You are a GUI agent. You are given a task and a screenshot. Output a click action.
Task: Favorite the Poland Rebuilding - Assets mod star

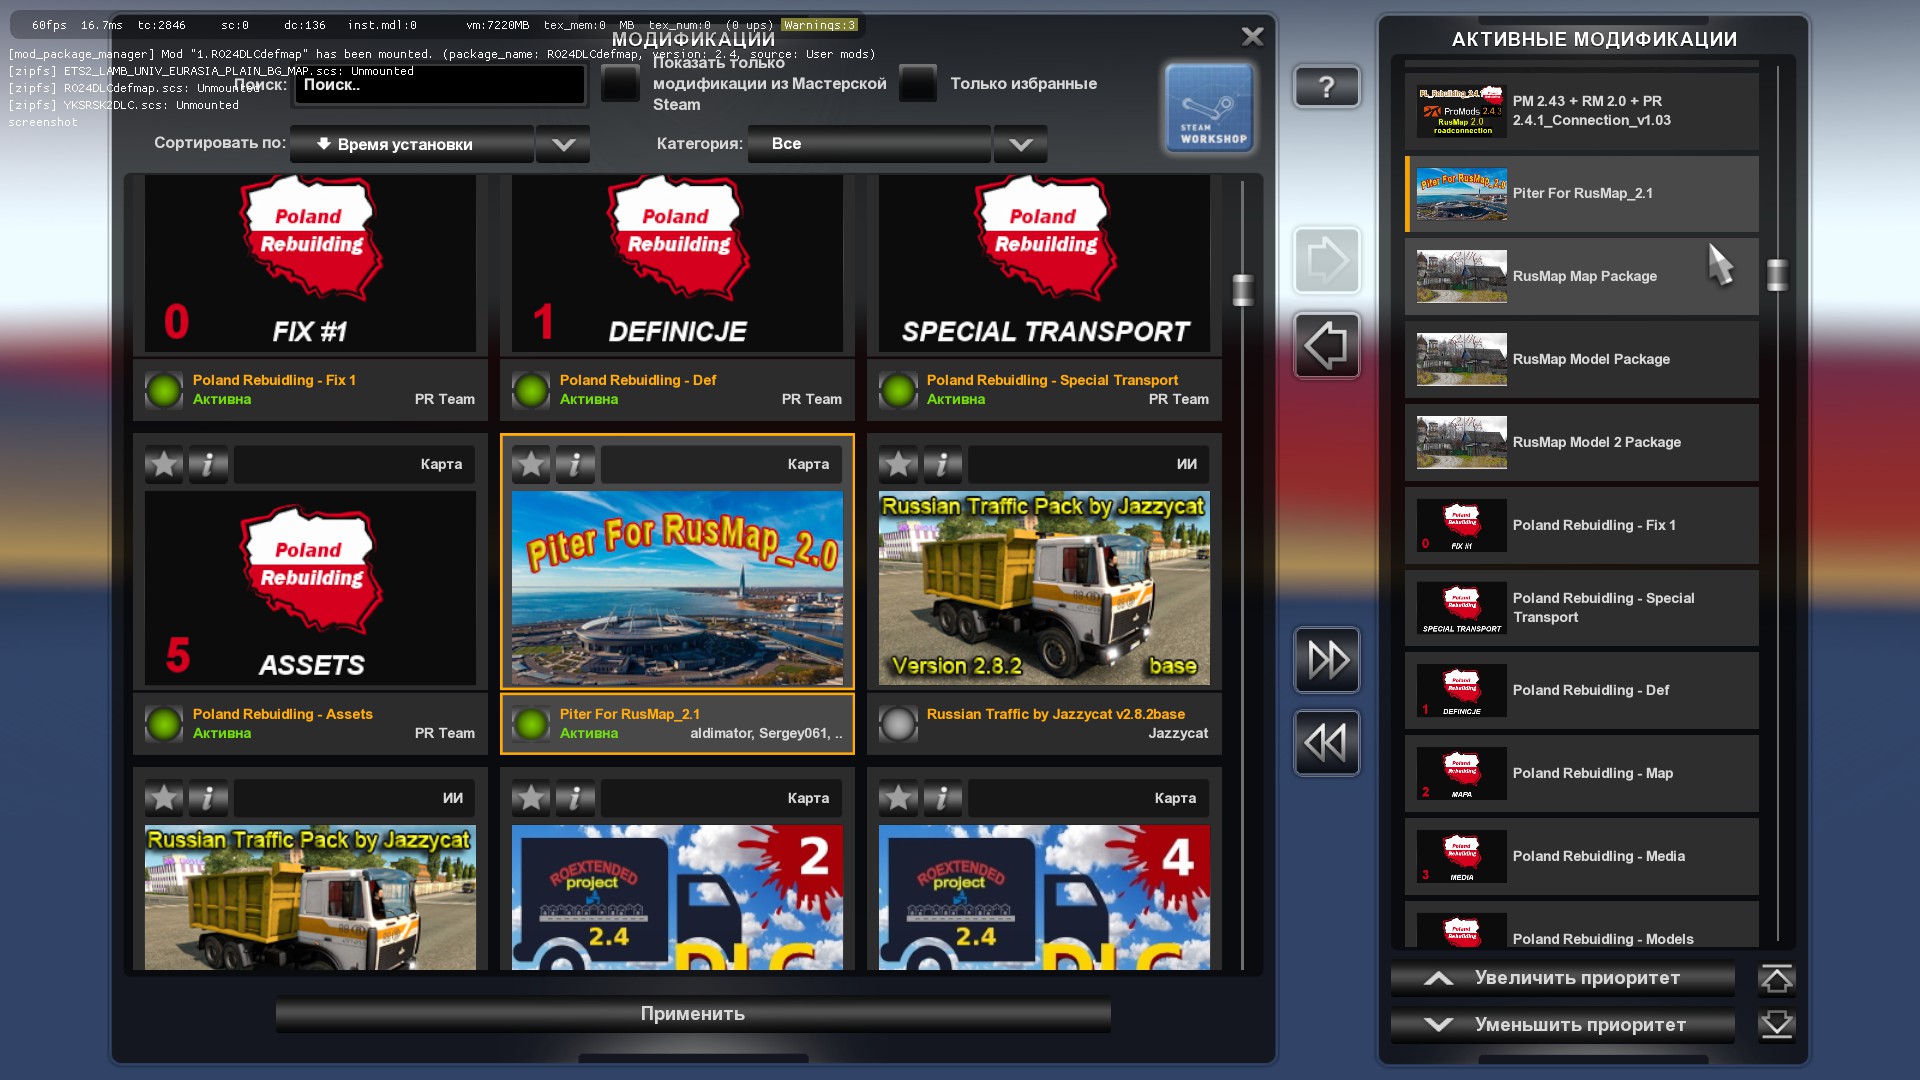[164, 464]
